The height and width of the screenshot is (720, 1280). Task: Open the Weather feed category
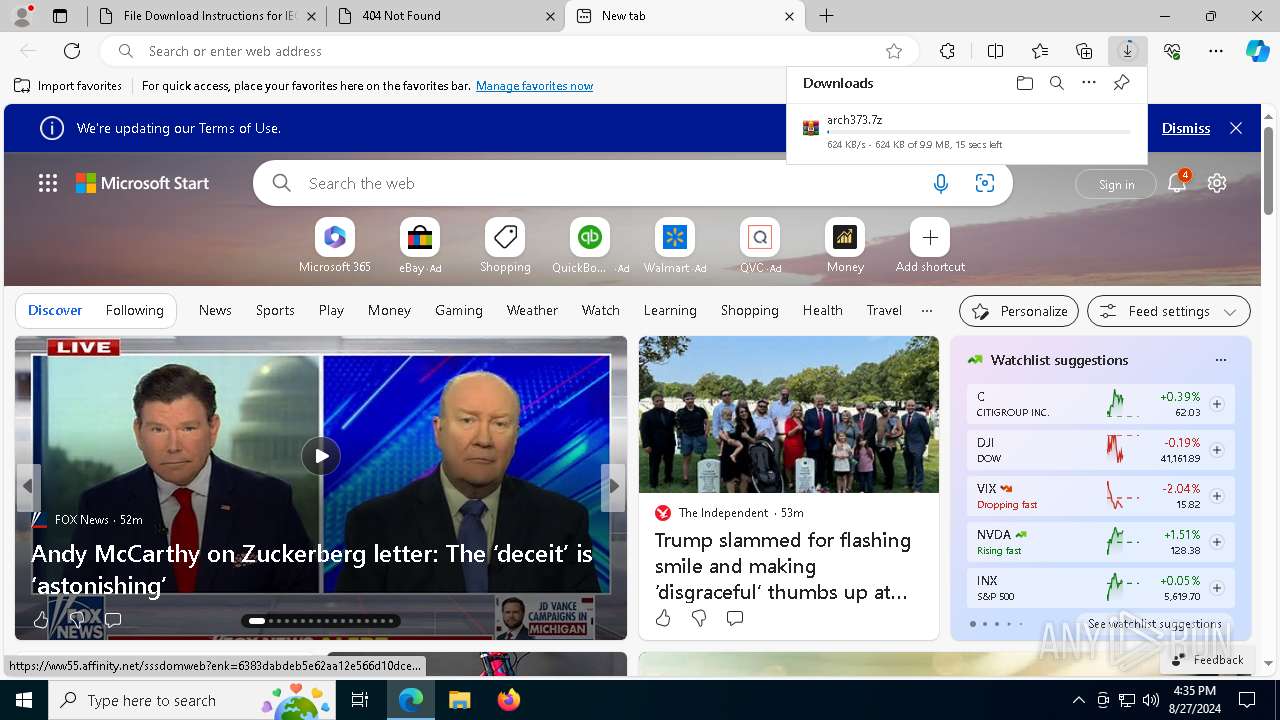click(532, 310)
